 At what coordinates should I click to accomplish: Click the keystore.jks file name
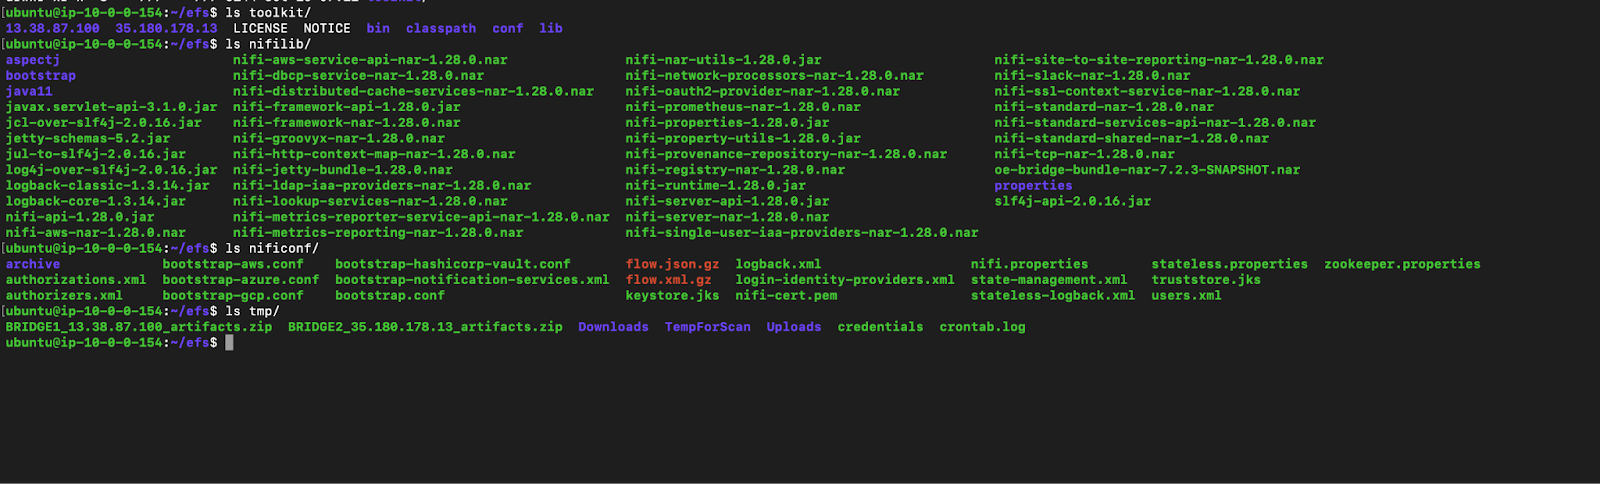tap(672, 296)
